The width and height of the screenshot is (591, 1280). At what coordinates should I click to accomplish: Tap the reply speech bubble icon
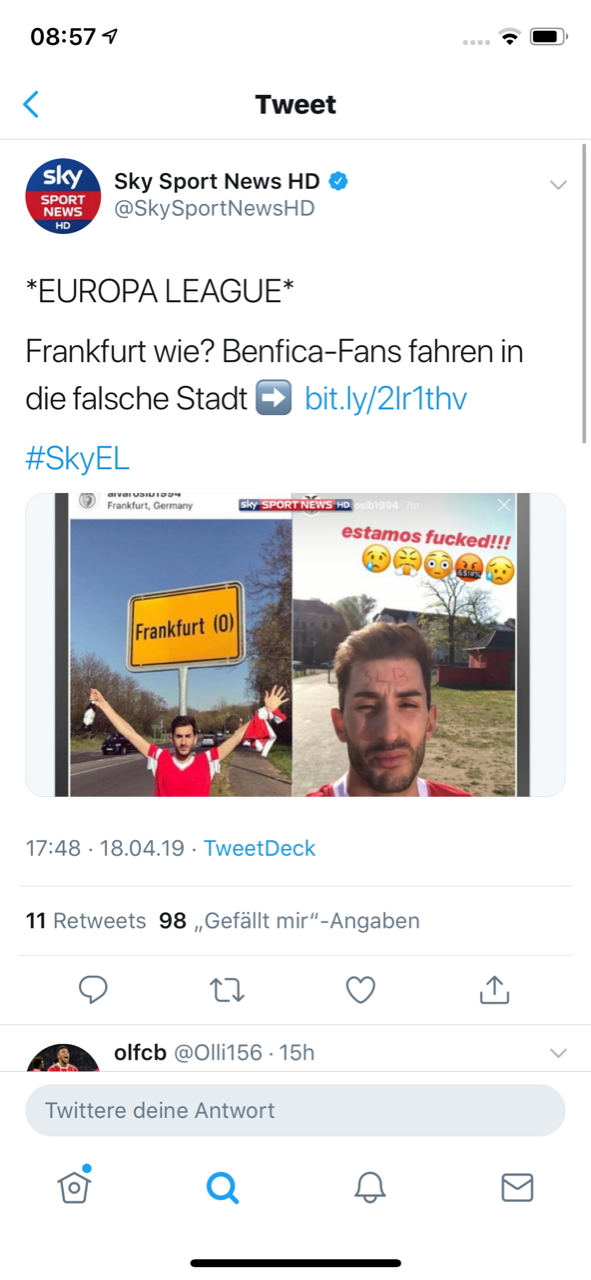point(93,990)
